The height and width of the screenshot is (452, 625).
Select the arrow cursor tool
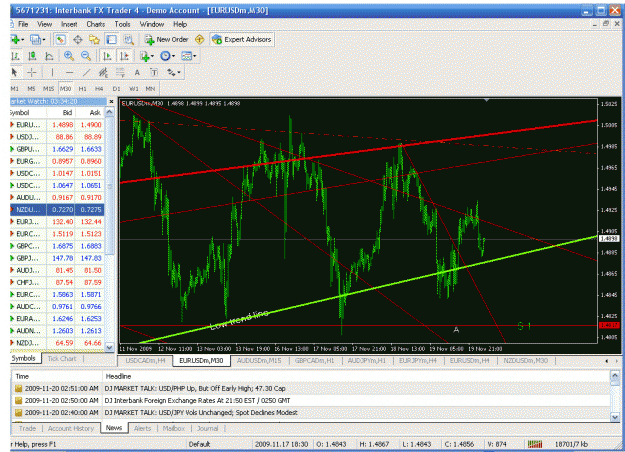click(x=15, y=73)
